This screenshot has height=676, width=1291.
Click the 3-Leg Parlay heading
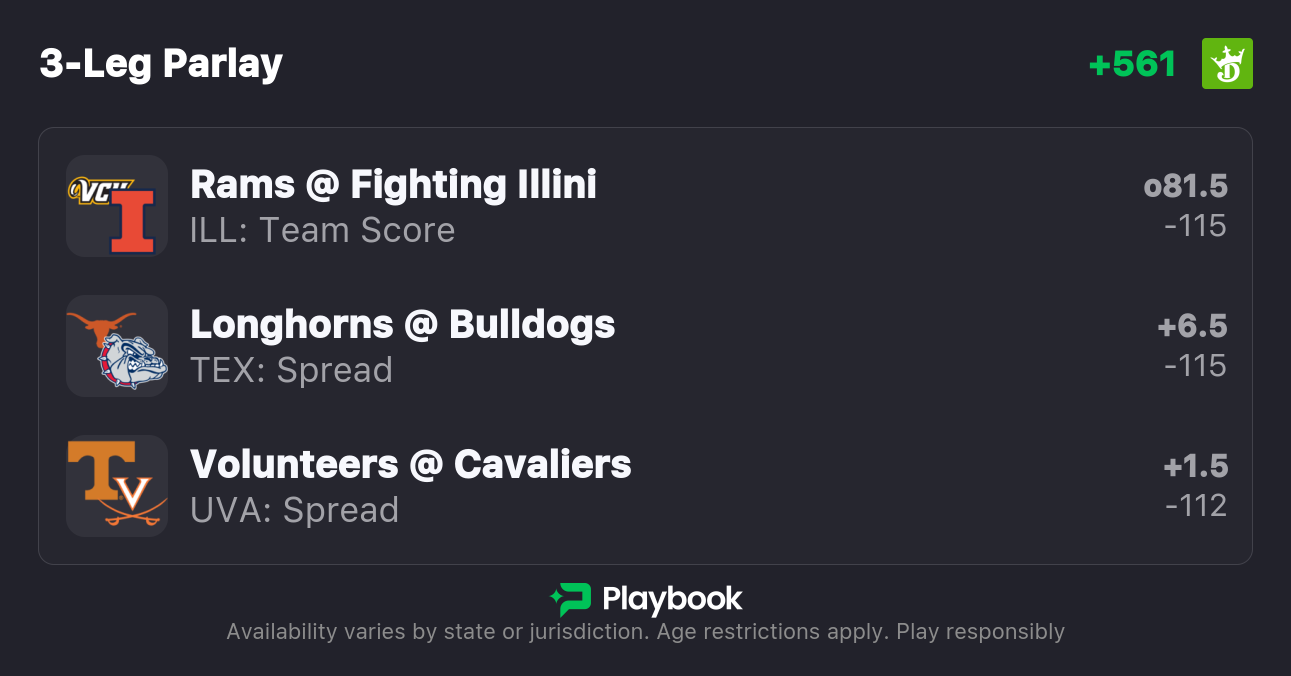point(161,64)
